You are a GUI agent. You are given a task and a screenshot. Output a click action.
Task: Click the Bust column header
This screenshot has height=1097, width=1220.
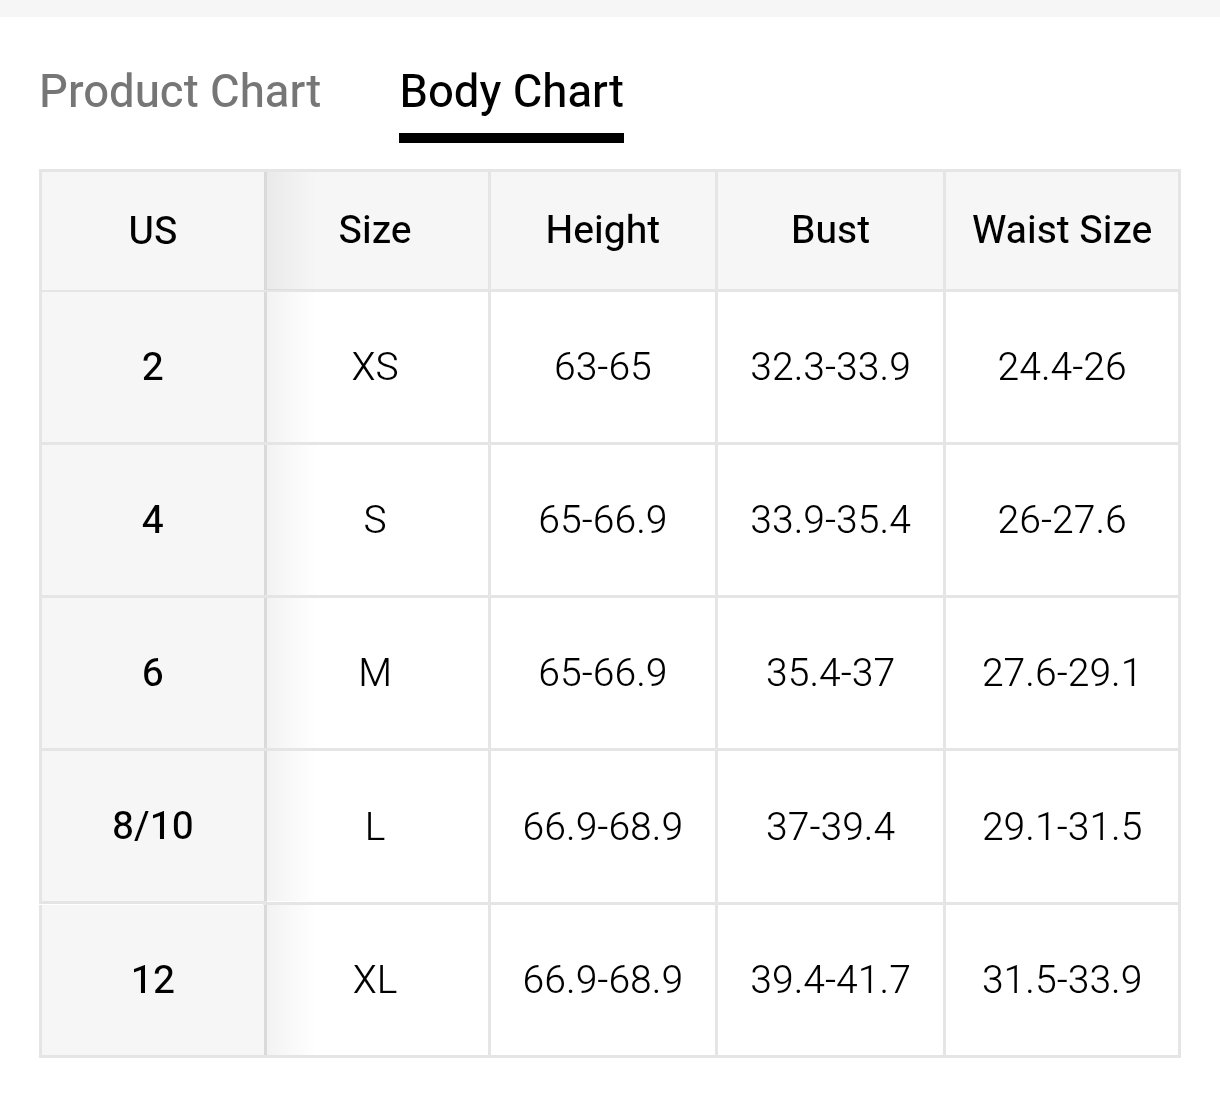click(x=830, y=231)
